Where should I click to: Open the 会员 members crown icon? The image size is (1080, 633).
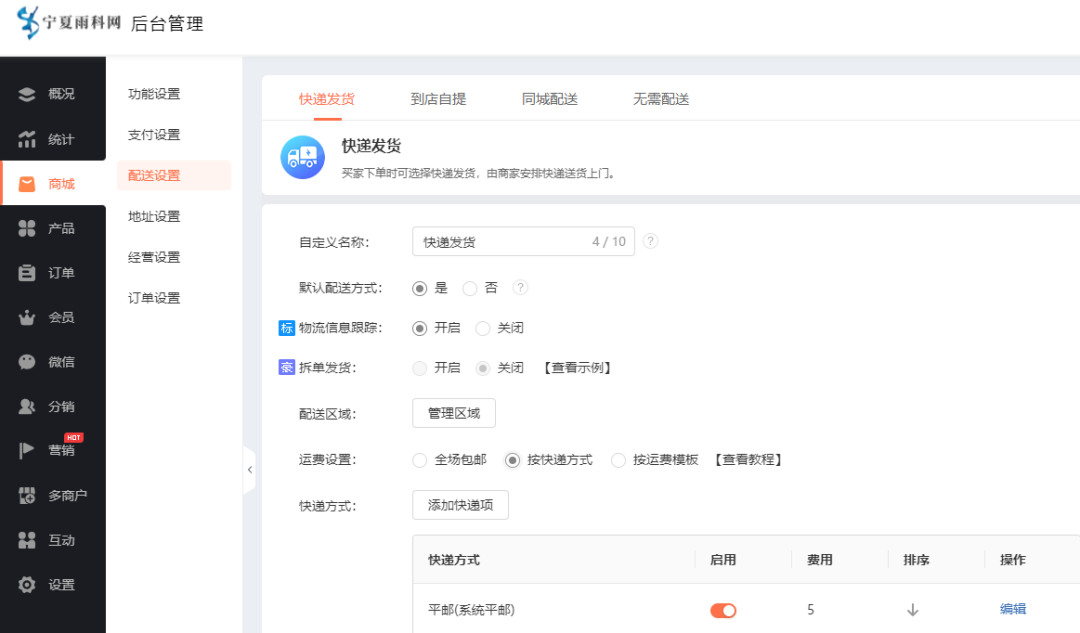pos(27,318)
